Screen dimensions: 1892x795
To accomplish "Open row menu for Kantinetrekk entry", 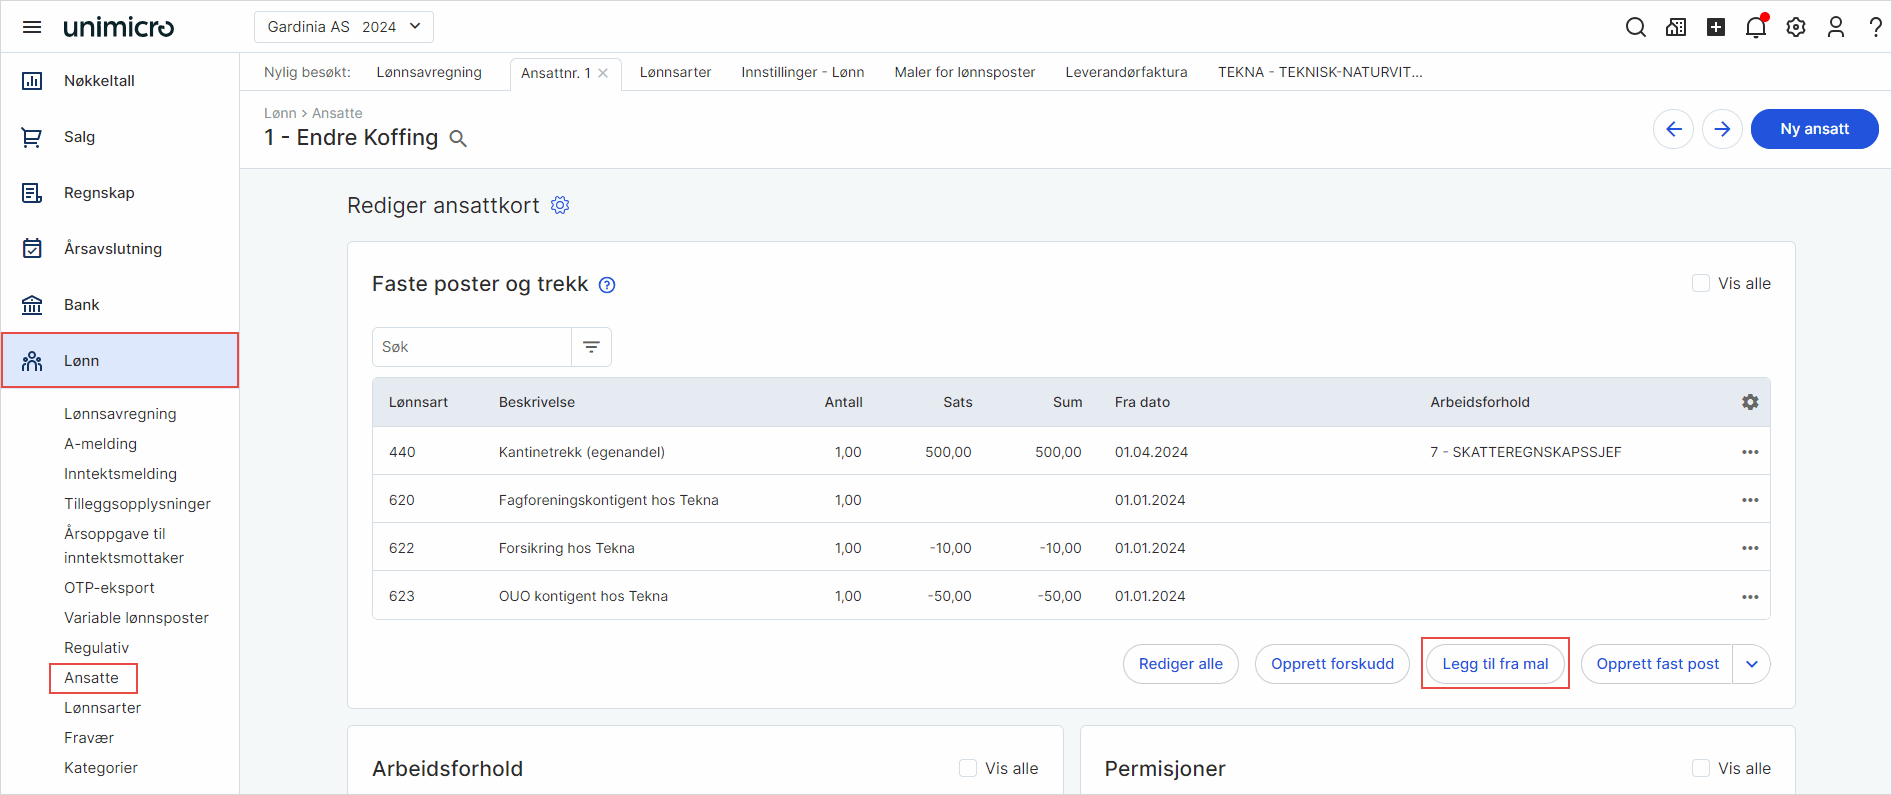I will pyautogui.click(x=1749, y=452).
